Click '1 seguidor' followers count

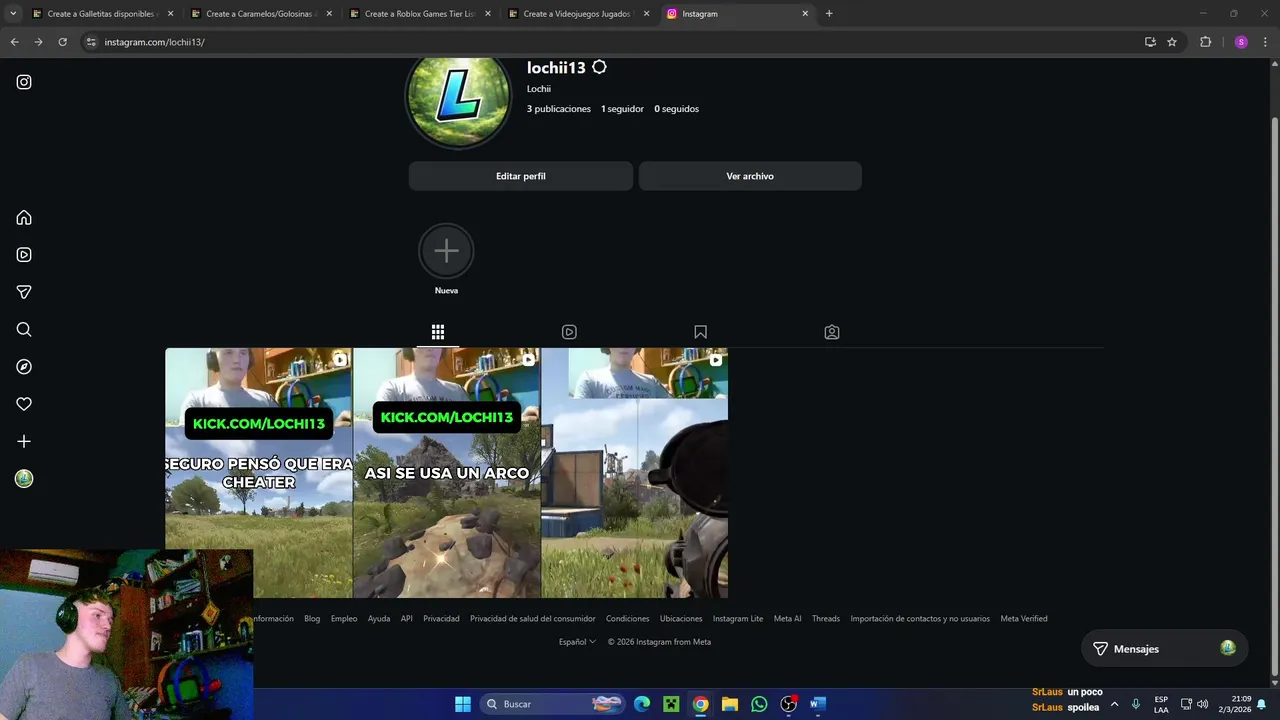click(x=622, y=109)
